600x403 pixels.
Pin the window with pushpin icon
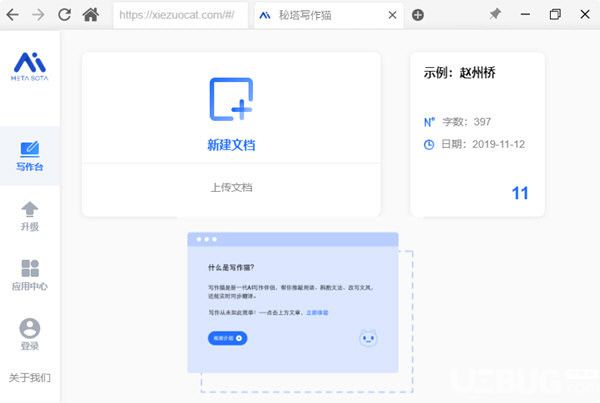coord(495,15)
